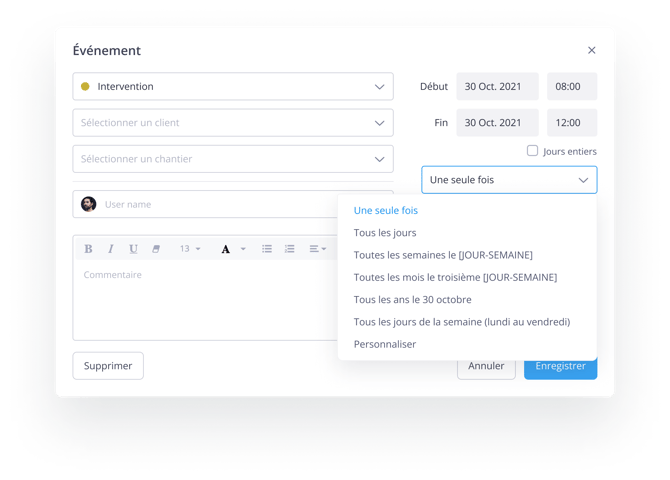Toggle underline formatting in comment toolbar
This screenshot has width=670, height=480.
[133, 249]
